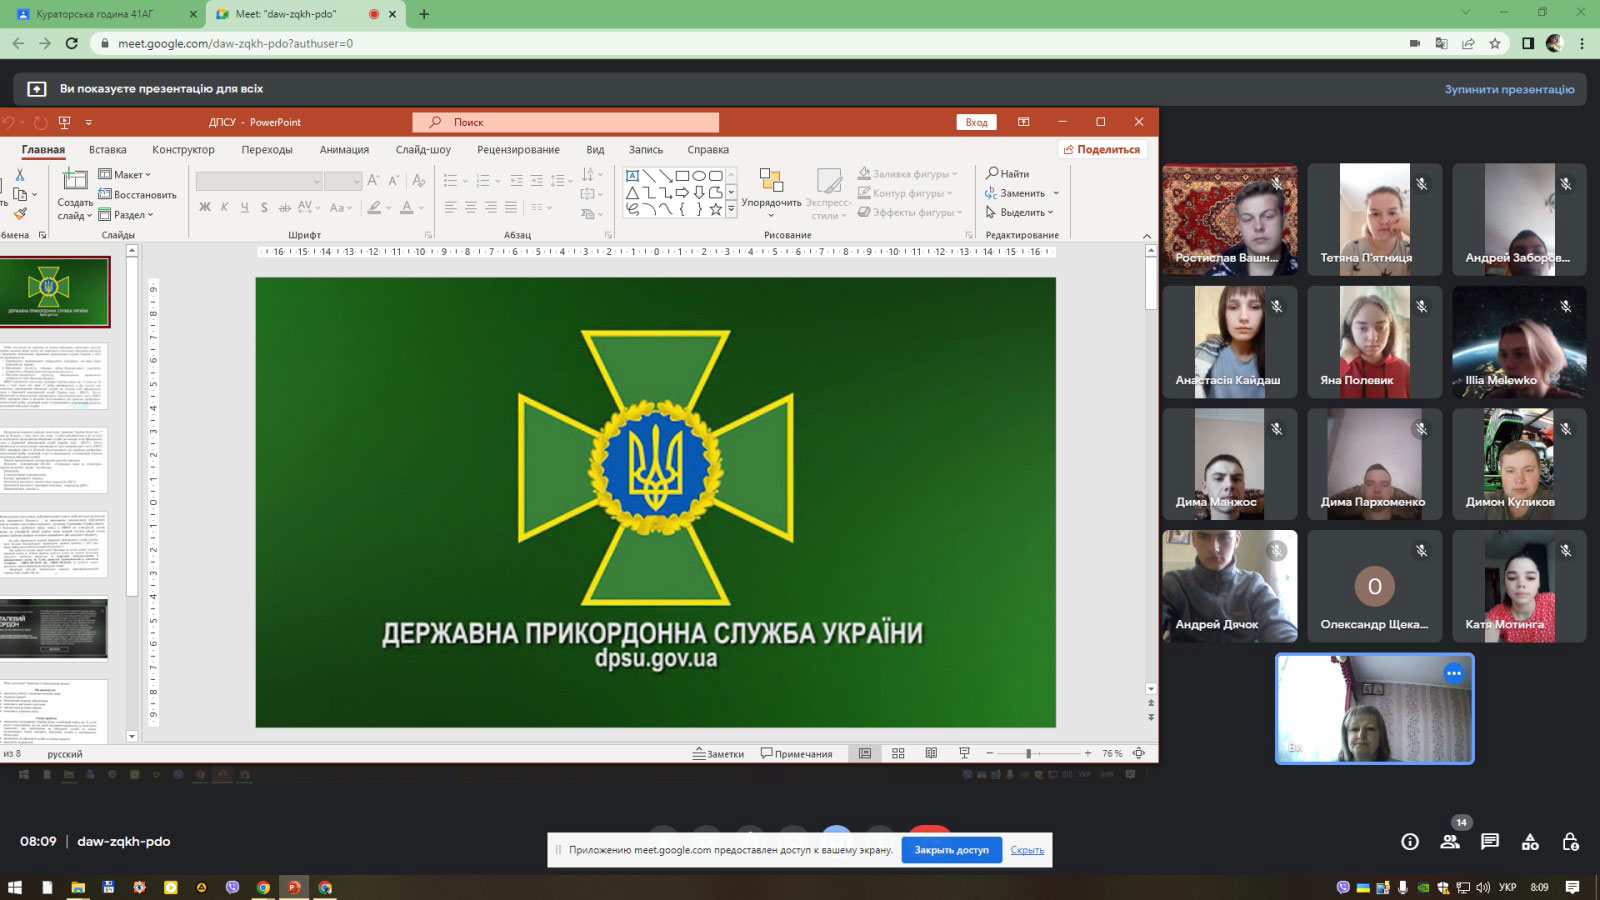This screenshot has width=1600, height=900.
Task: Select the first slide thumbnail
Action: [53, 292]
